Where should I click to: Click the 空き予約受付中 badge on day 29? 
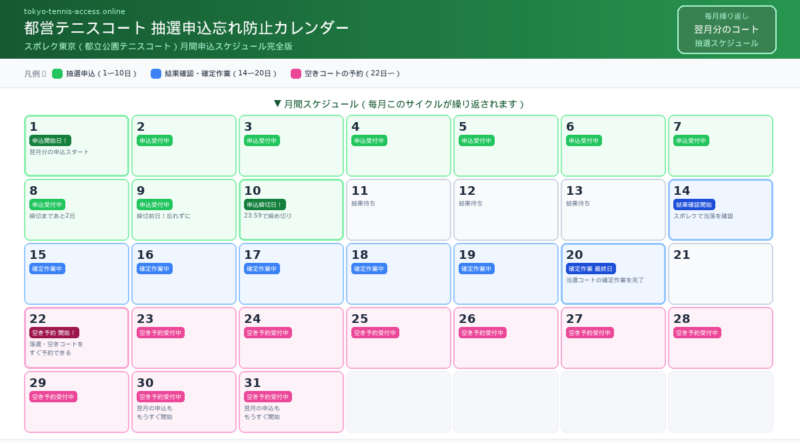tap(53, 397)
